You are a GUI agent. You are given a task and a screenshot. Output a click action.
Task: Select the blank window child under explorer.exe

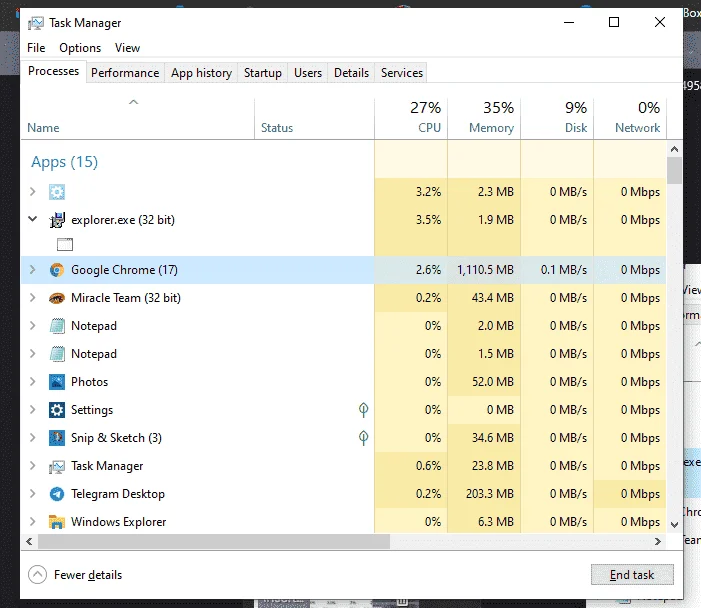65,245
